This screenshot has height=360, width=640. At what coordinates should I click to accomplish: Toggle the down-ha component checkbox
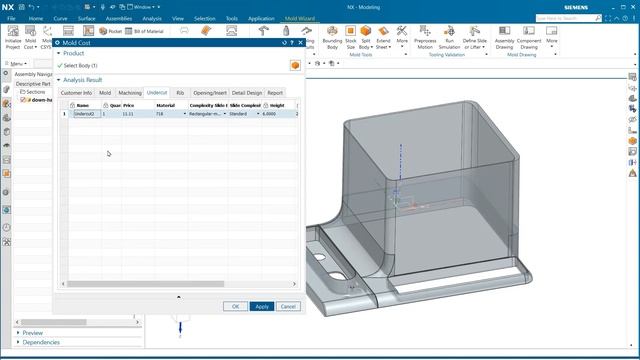point(23,100)
